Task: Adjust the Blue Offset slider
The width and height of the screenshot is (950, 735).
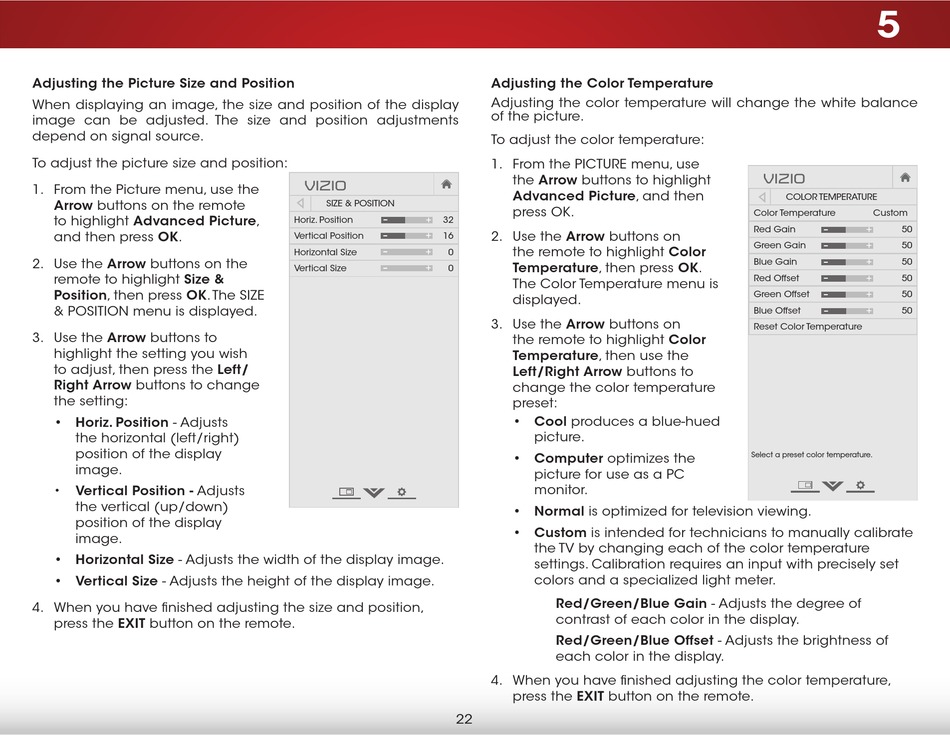Action: (847, 310)
